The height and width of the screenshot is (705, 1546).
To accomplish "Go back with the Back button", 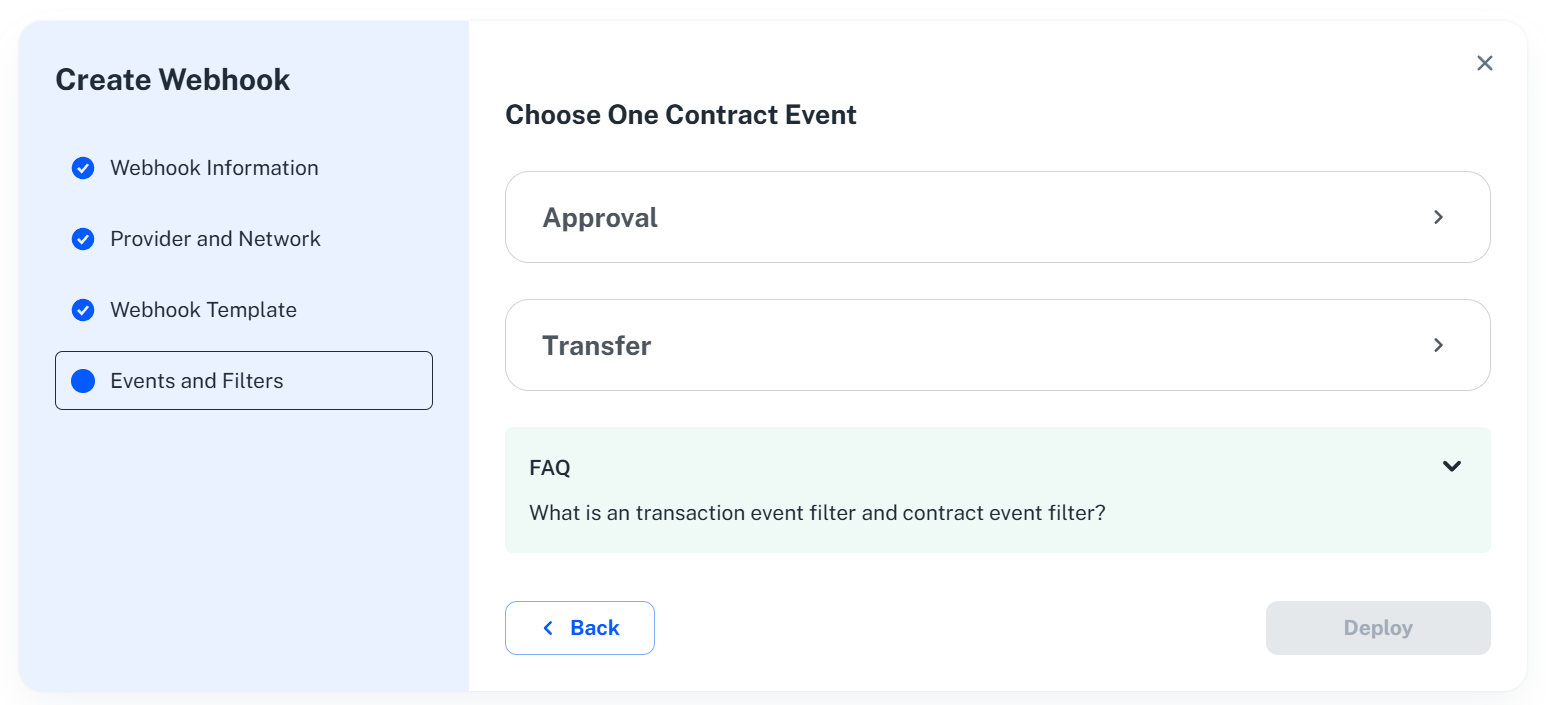I will coord(580,627).
